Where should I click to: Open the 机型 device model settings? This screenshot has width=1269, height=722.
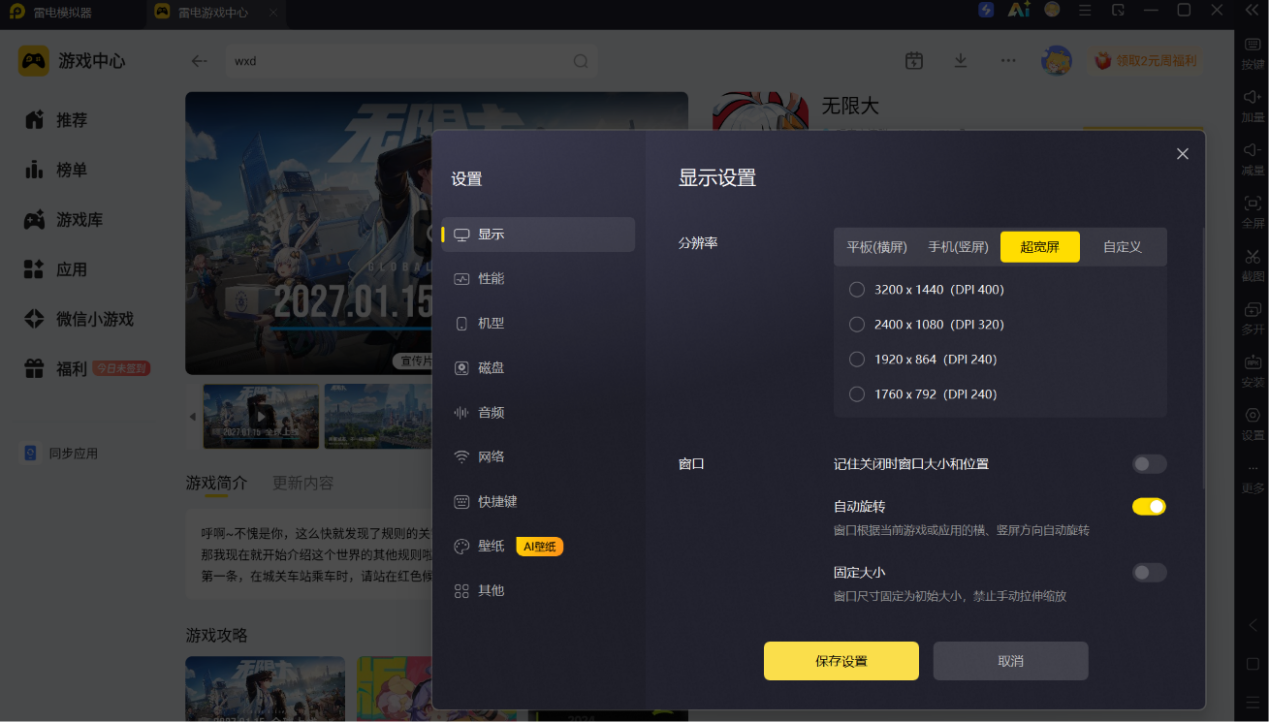point(538,323)
